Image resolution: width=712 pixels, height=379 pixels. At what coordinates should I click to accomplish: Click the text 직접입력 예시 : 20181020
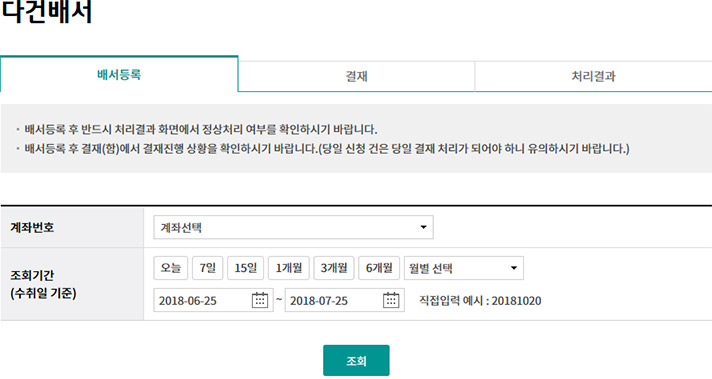click(480, 300)
